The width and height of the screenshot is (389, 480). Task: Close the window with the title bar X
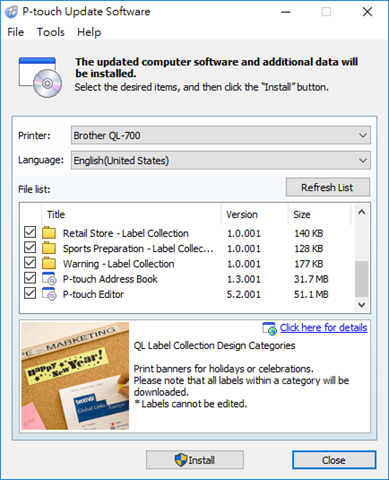point(367,12)
